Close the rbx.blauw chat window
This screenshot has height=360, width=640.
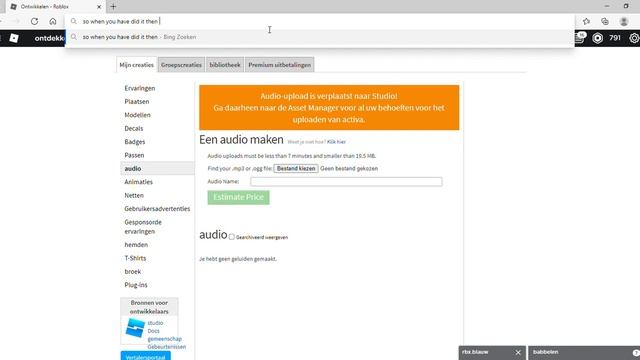click(518, 352)
